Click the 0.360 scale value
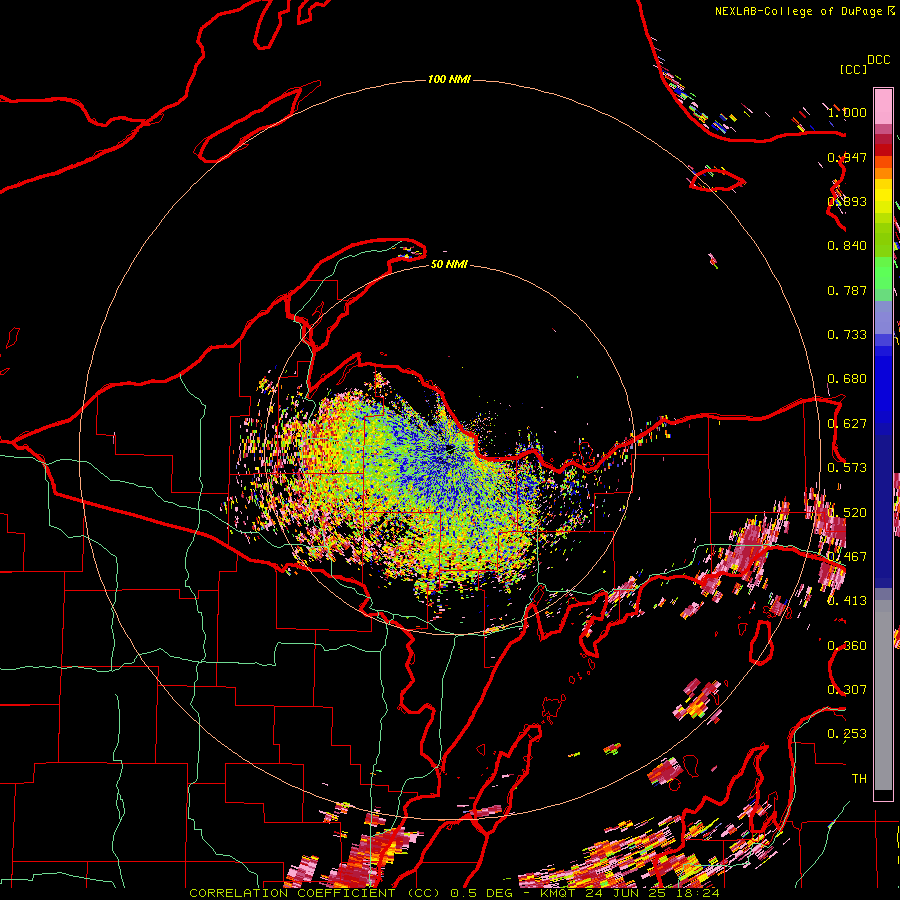This screenshot has width=900, height=900. pos(847,645)
